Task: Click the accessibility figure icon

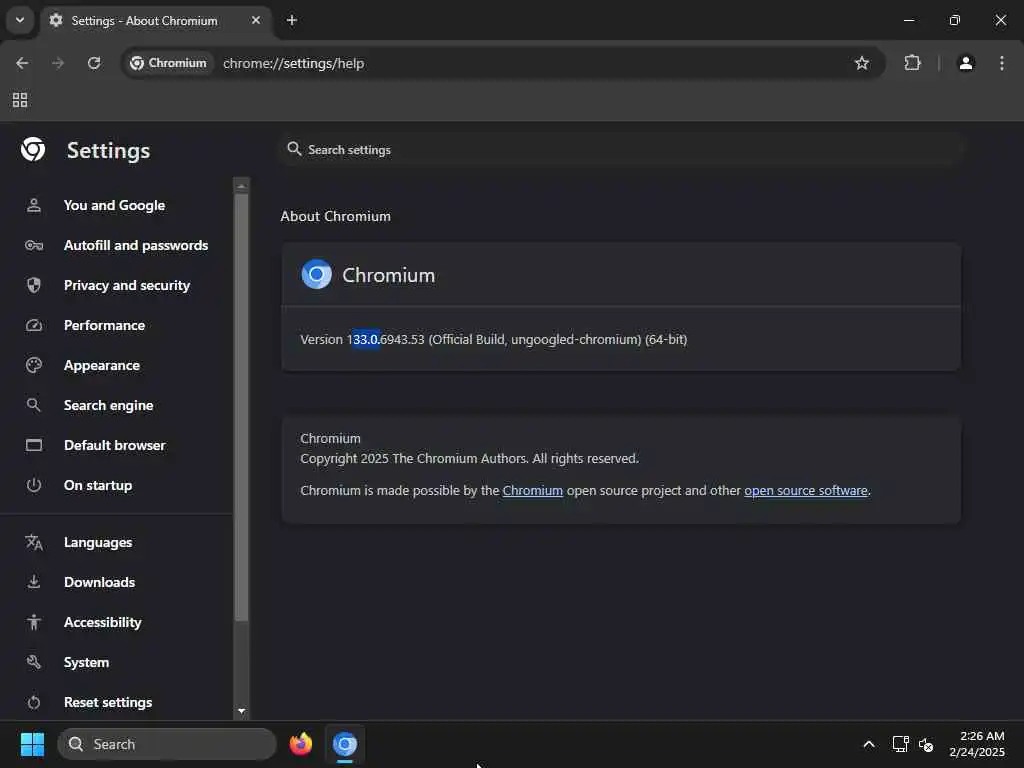Action: click(34, 622)
